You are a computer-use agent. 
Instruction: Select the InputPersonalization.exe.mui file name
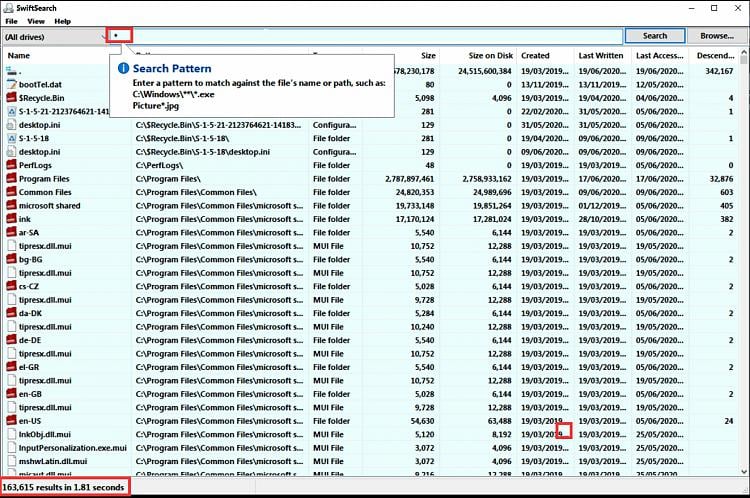pos(73,448)
